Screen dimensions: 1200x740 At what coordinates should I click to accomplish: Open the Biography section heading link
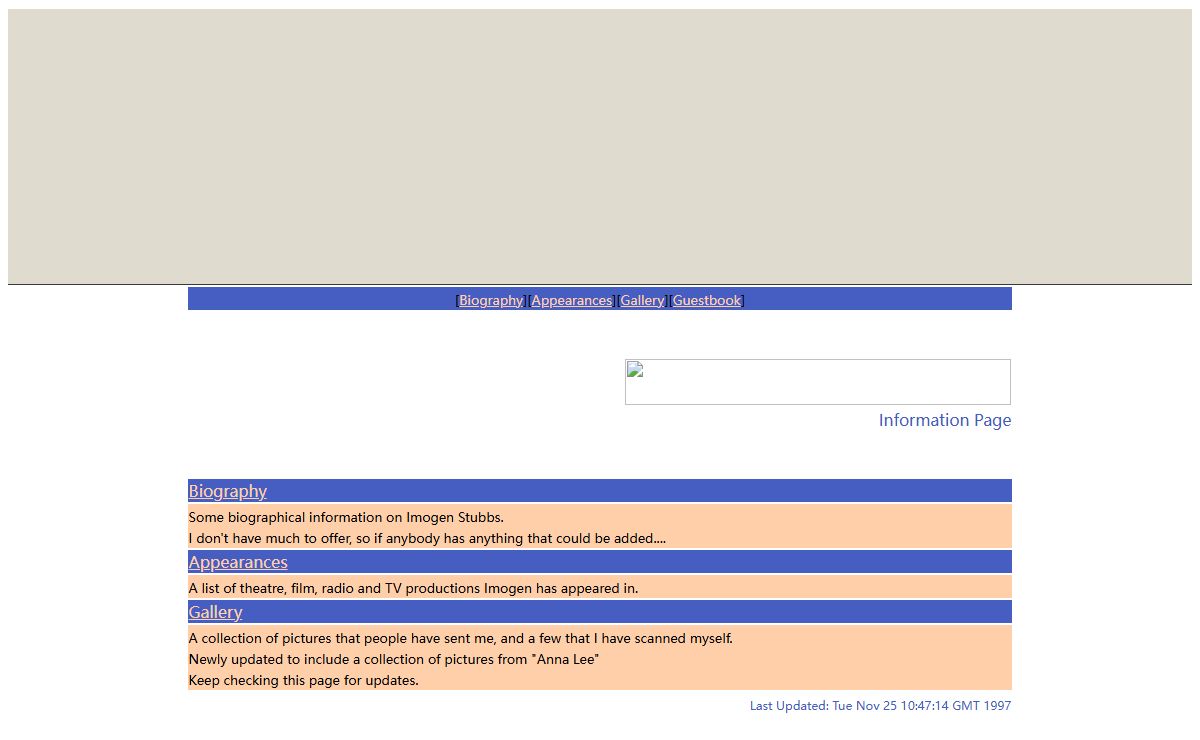228,491
